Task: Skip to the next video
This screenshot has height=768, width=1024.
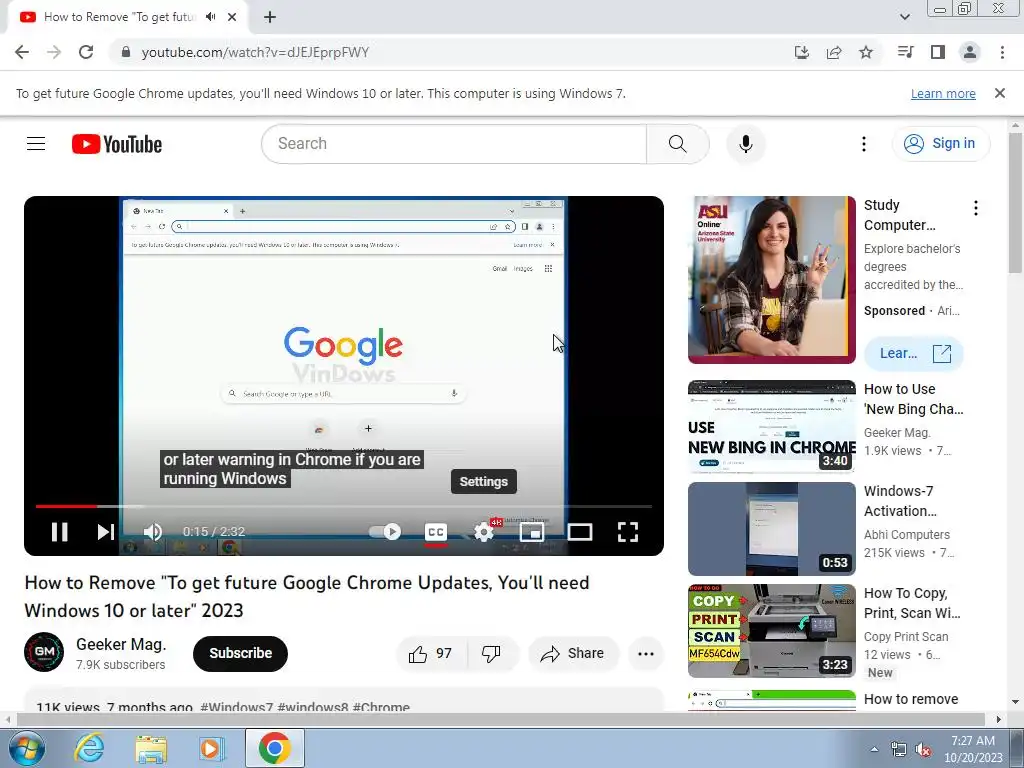Action: pos(106,532)
